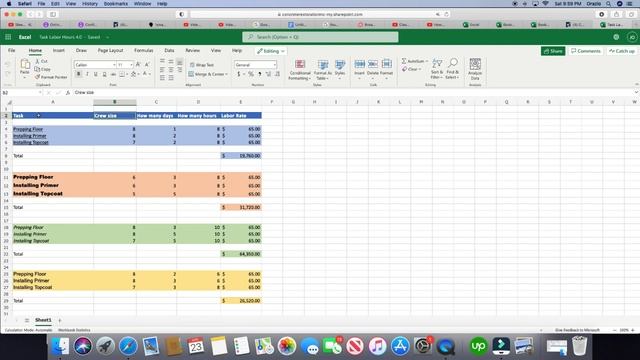The image size is (640, 360).
Task: Open the font color picker
Action: [144, 74]
